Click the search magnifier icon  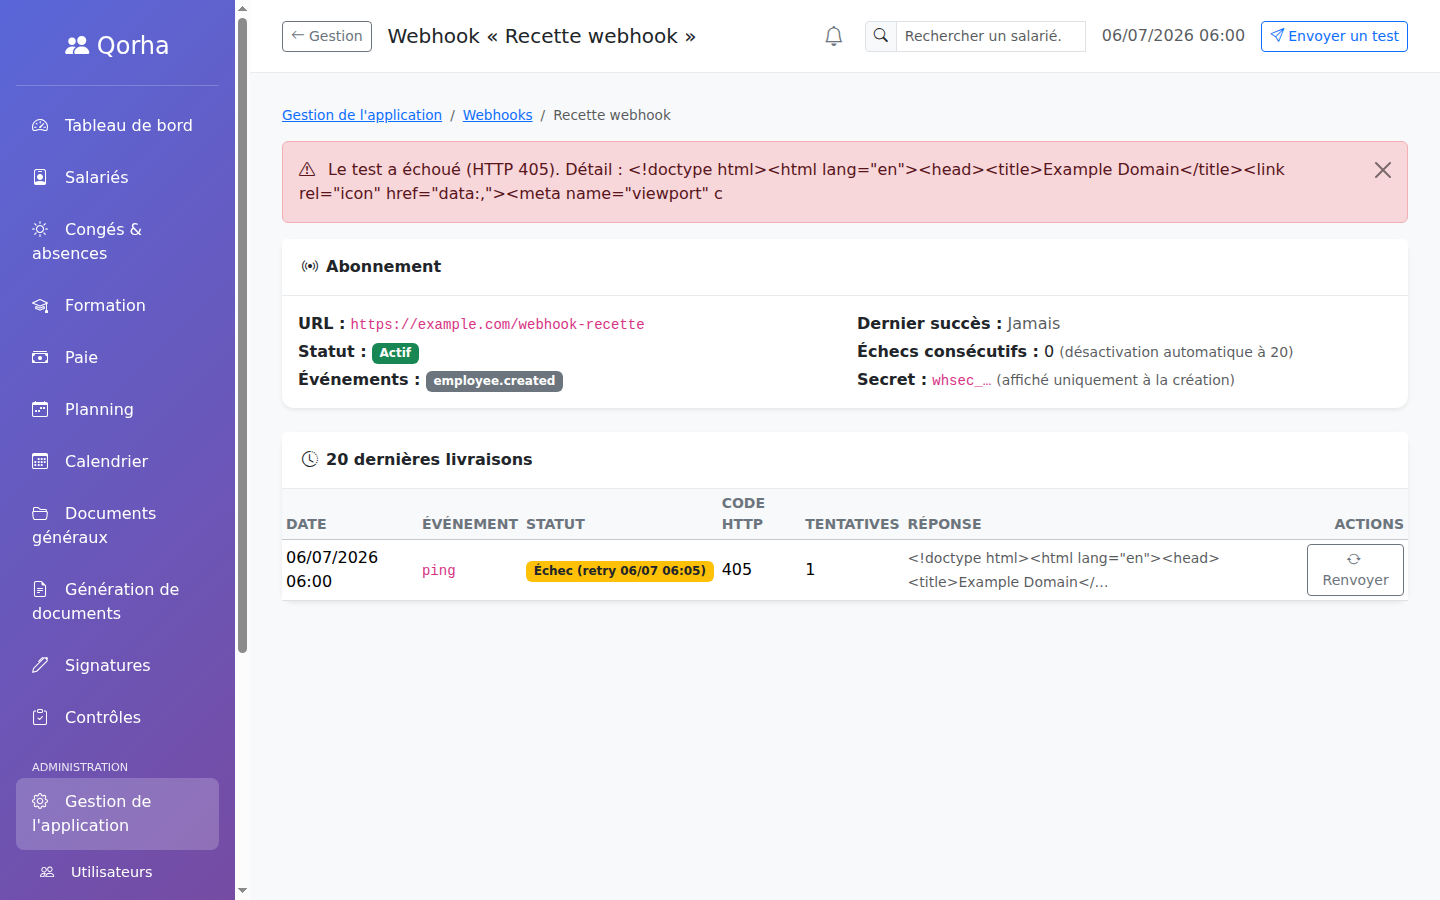[881, 36]
